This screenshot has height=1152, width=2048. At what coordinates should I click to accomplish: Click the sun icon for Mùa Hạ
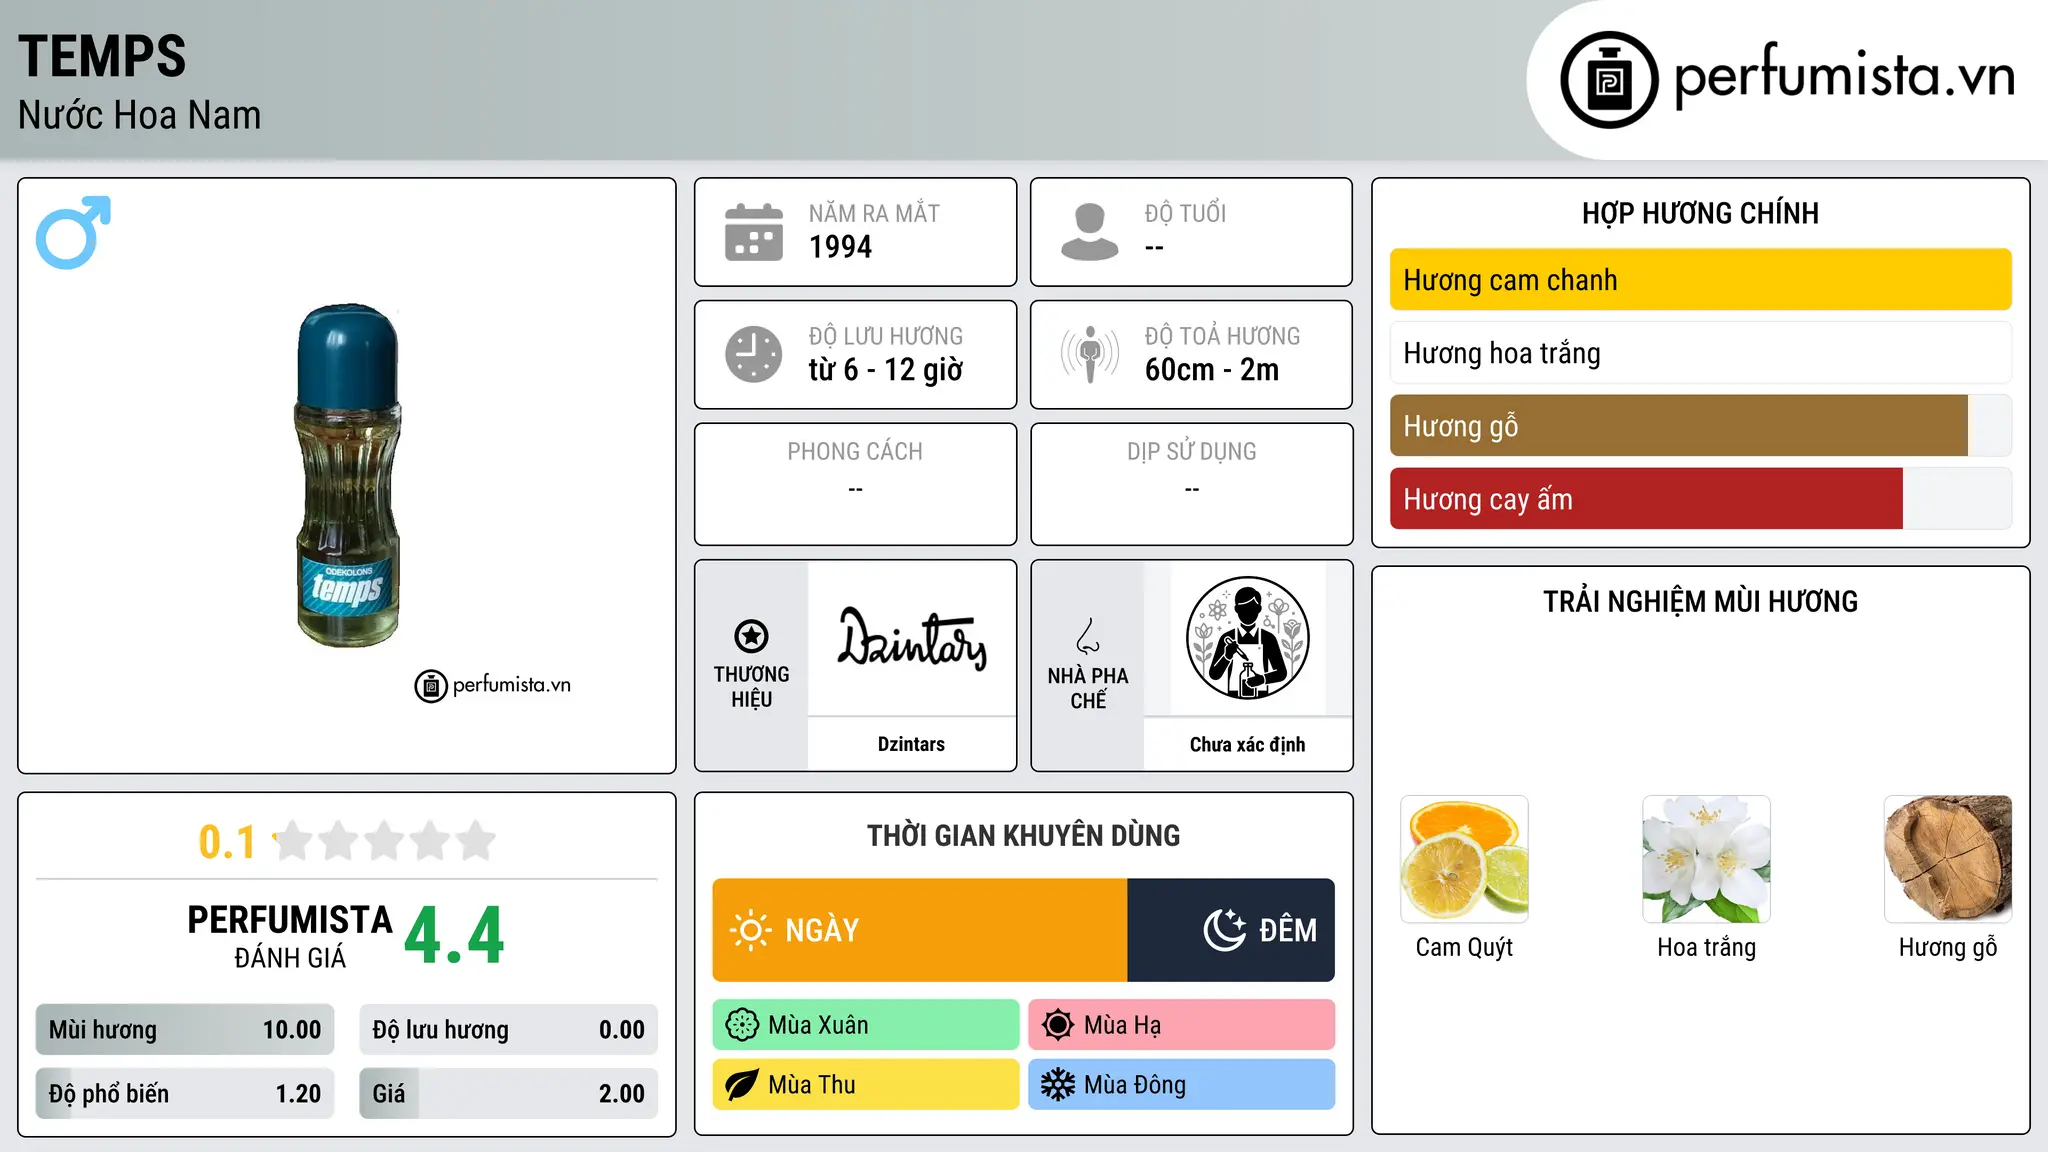[x=1057, y=1025]
